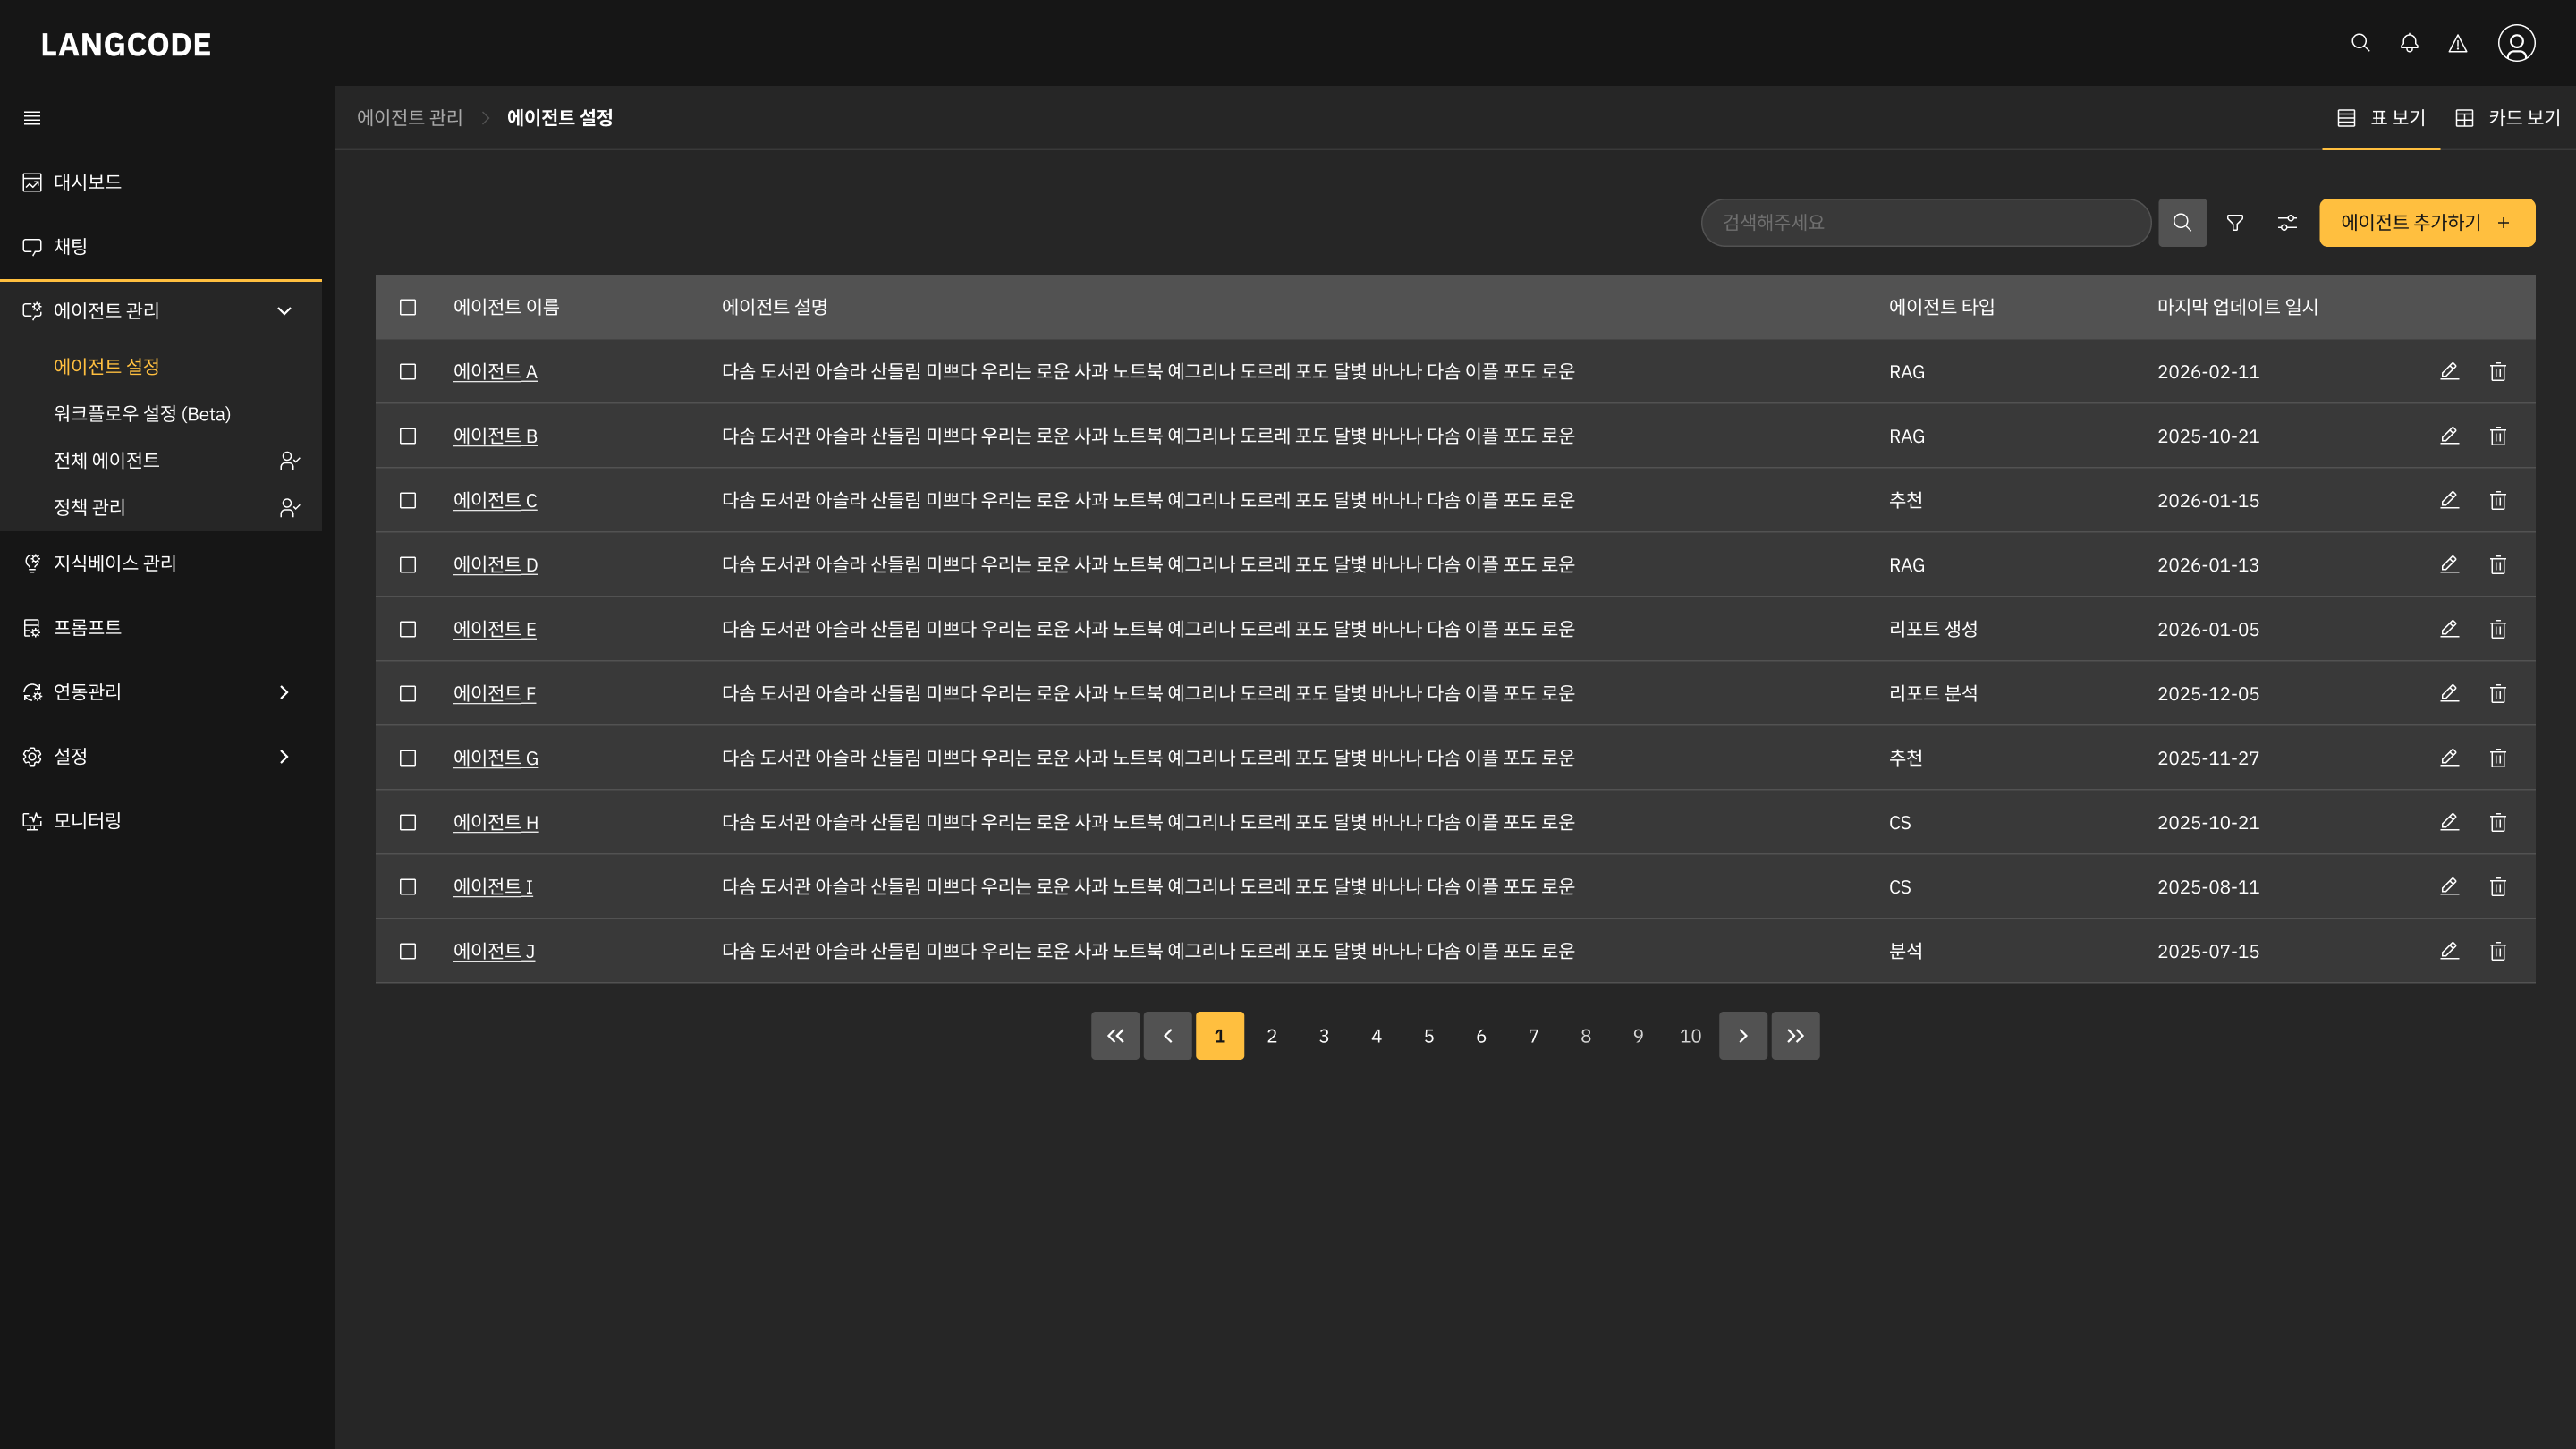
Task: Click into the 검색해주세요 search field
Action: [x=1925, y=222]
